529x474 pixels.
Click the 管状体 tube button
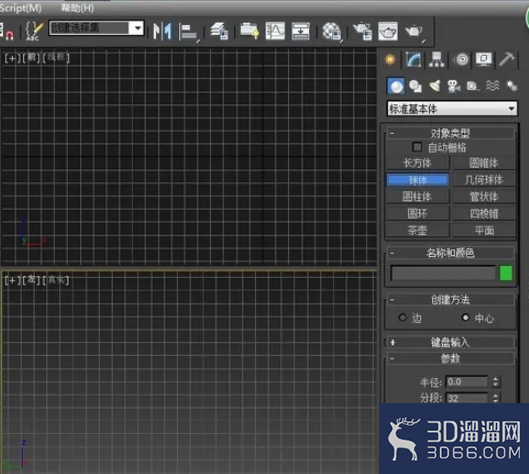(x=484, y=197)
